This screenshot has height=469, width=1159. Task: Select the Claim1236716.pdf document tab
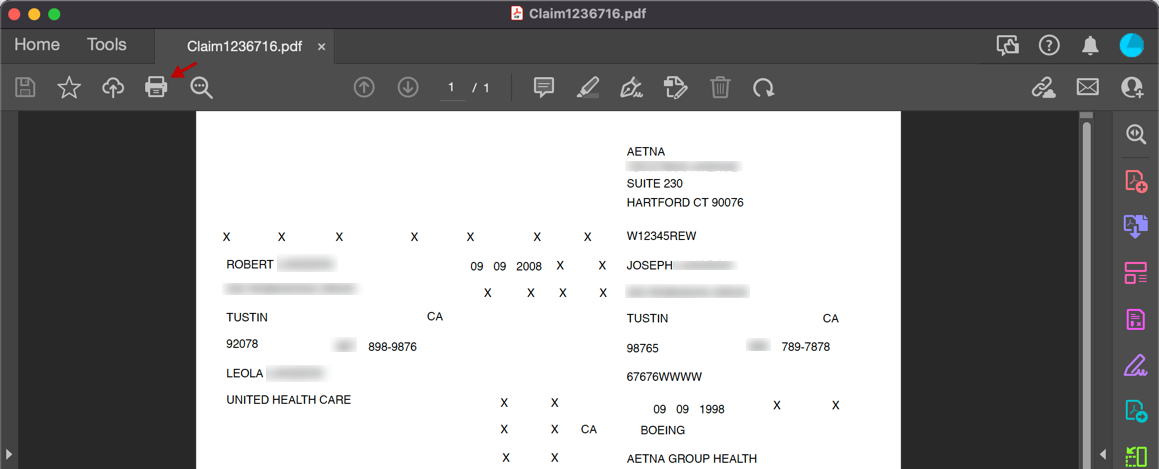click(245, 47)
